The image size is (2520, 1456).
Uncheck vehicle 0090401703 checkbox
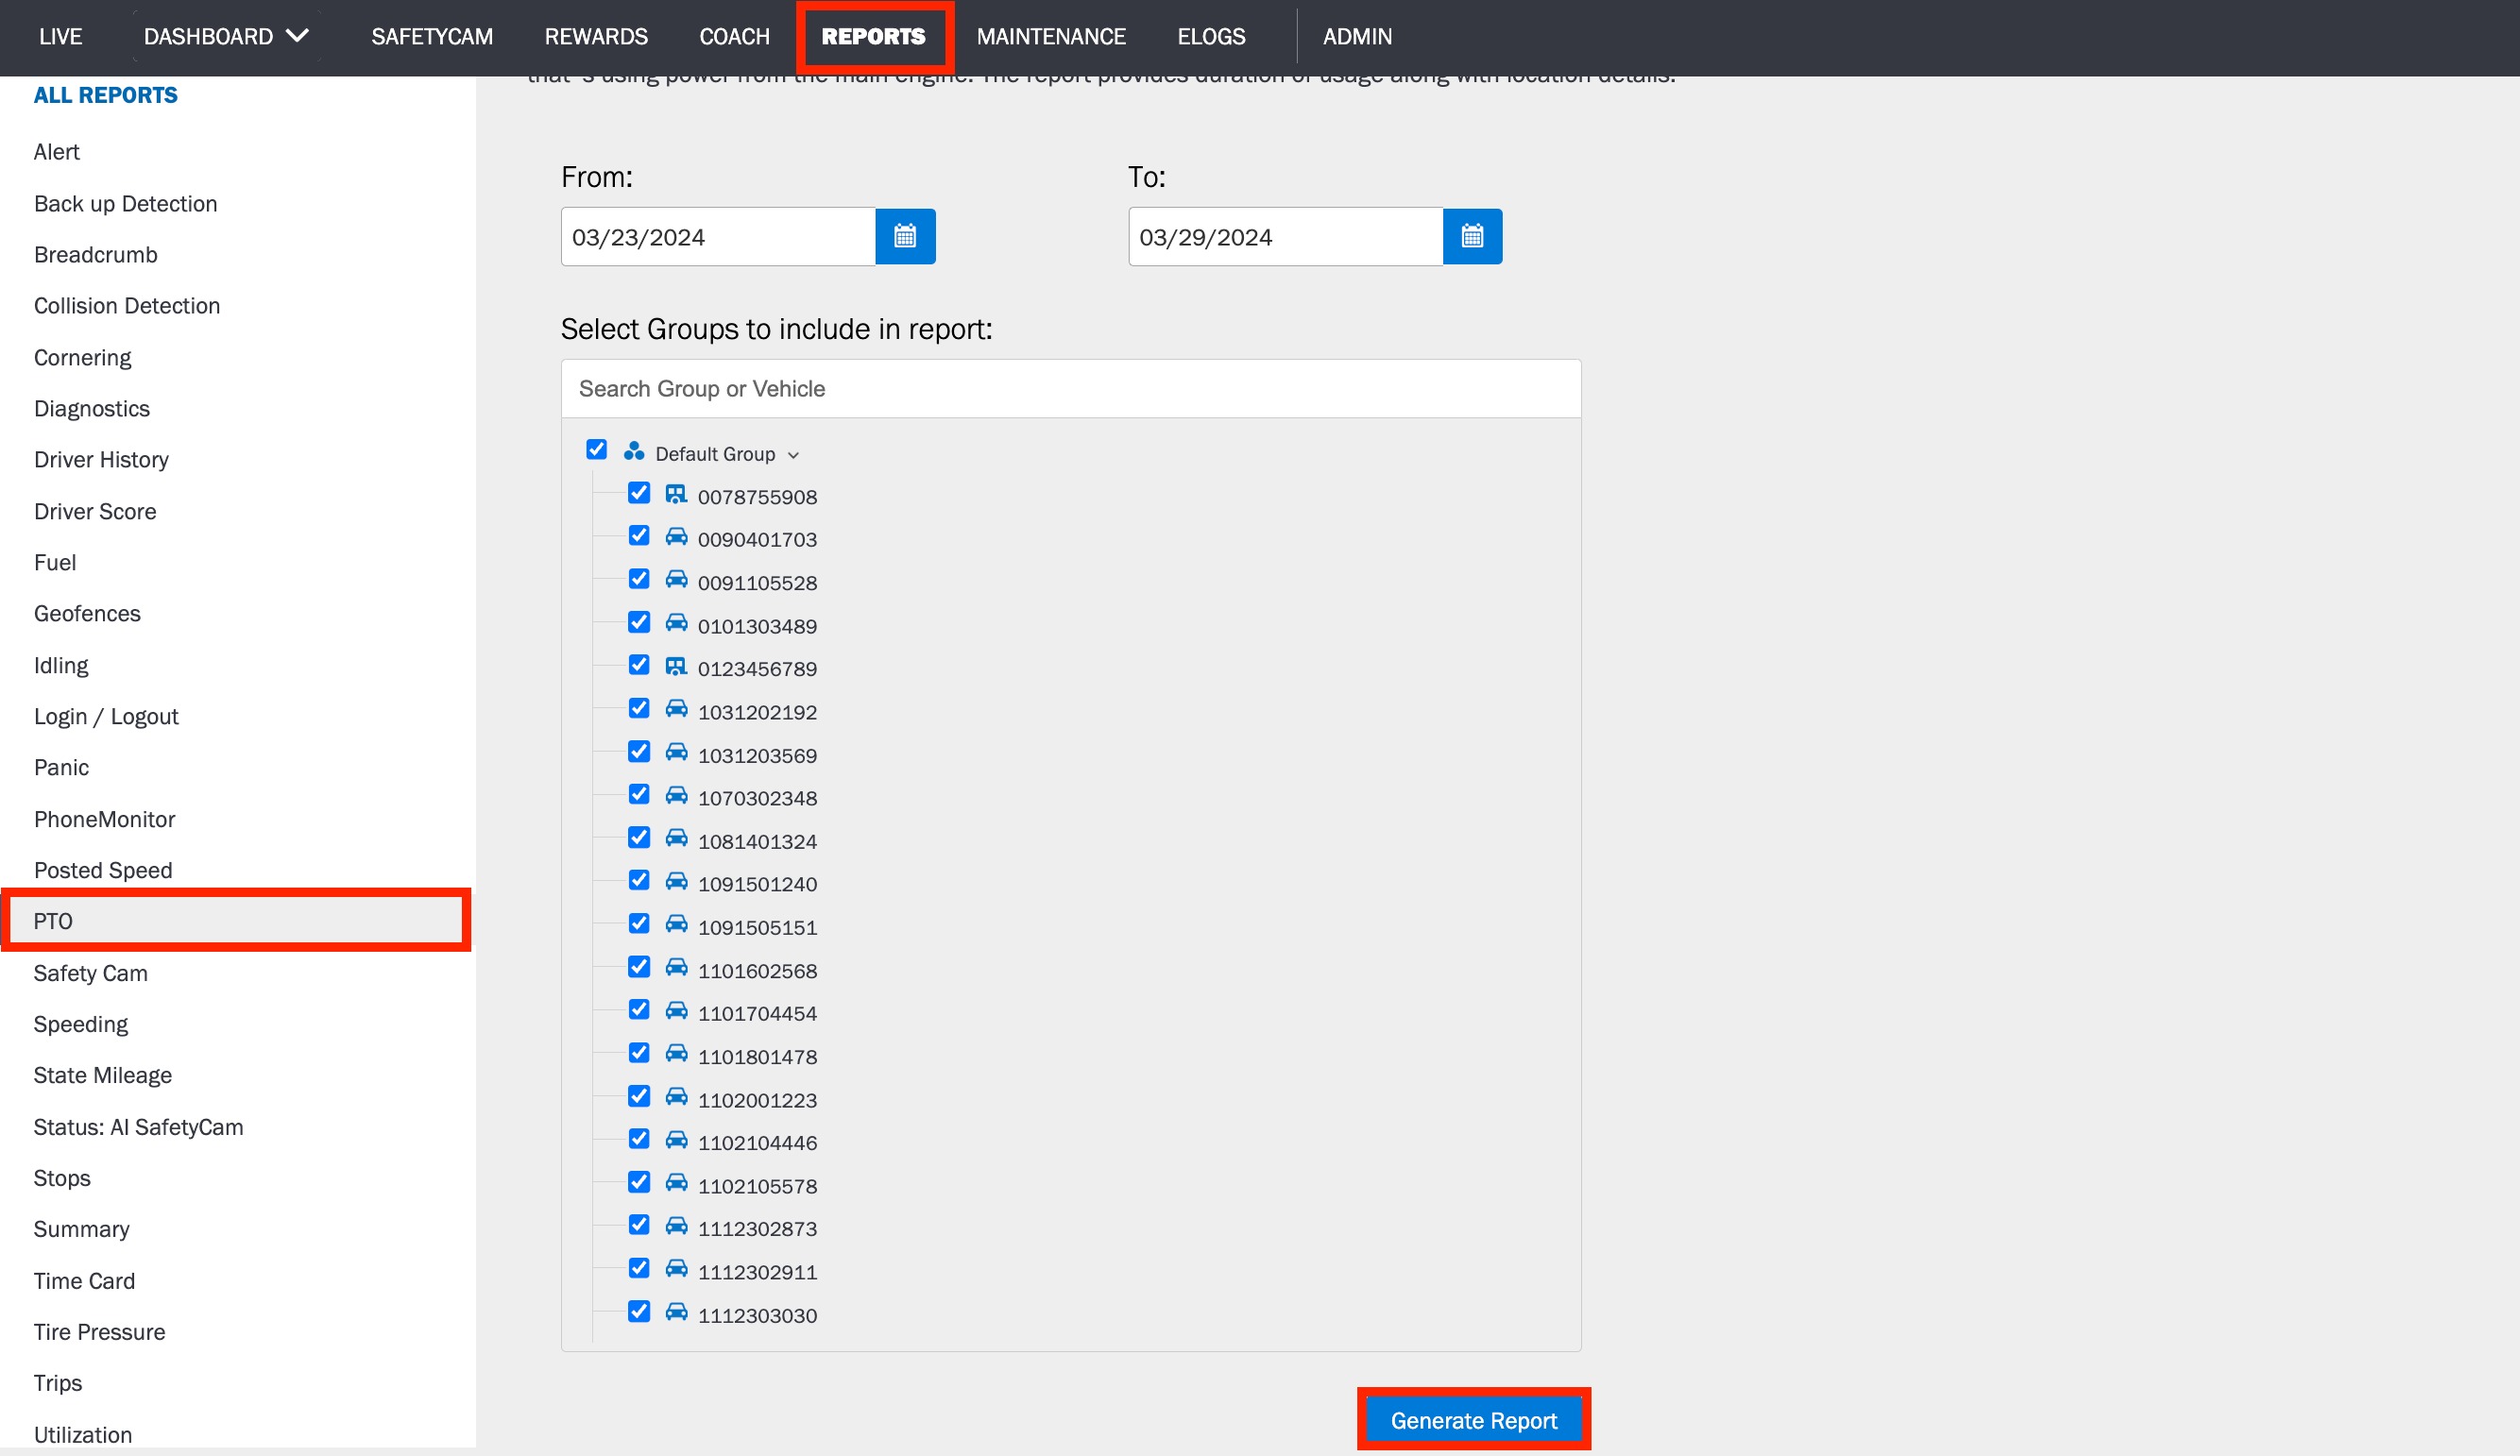639,536
